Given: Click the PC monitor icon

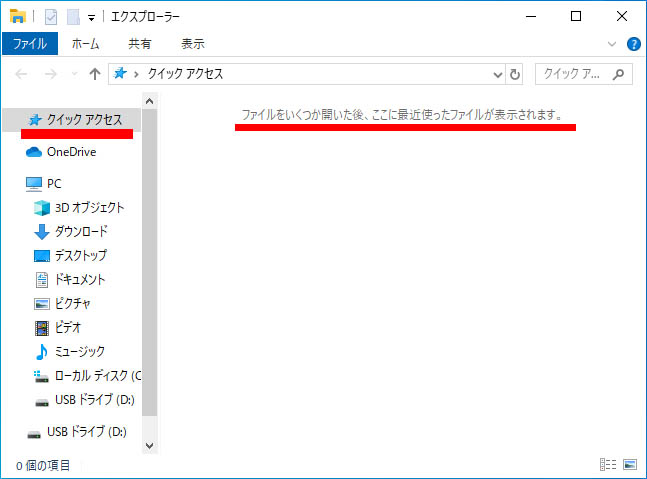Looking at the screenshot, I should tap(33, 184).
